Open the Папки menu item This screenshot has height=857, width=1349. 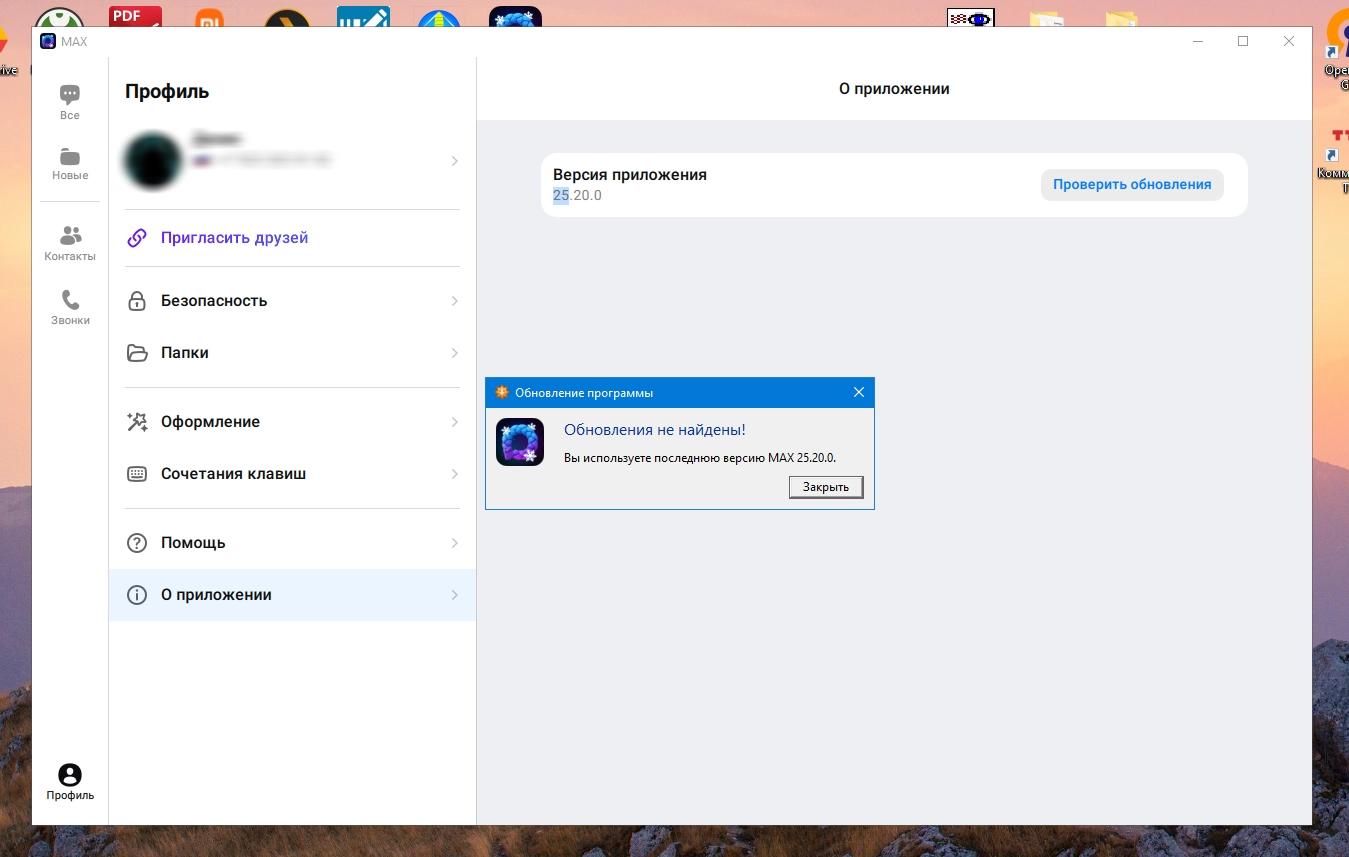click(x=292, y=353)
